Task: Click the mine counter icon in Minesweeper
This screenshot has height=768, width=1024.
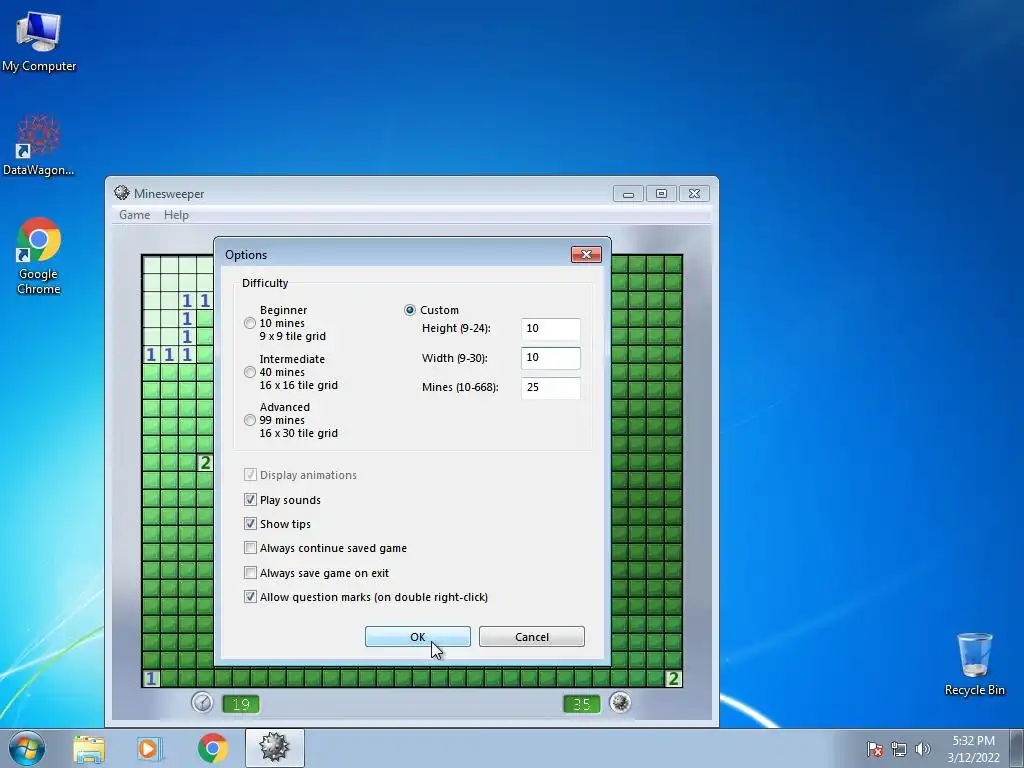Action: click(x=620, y=703)
